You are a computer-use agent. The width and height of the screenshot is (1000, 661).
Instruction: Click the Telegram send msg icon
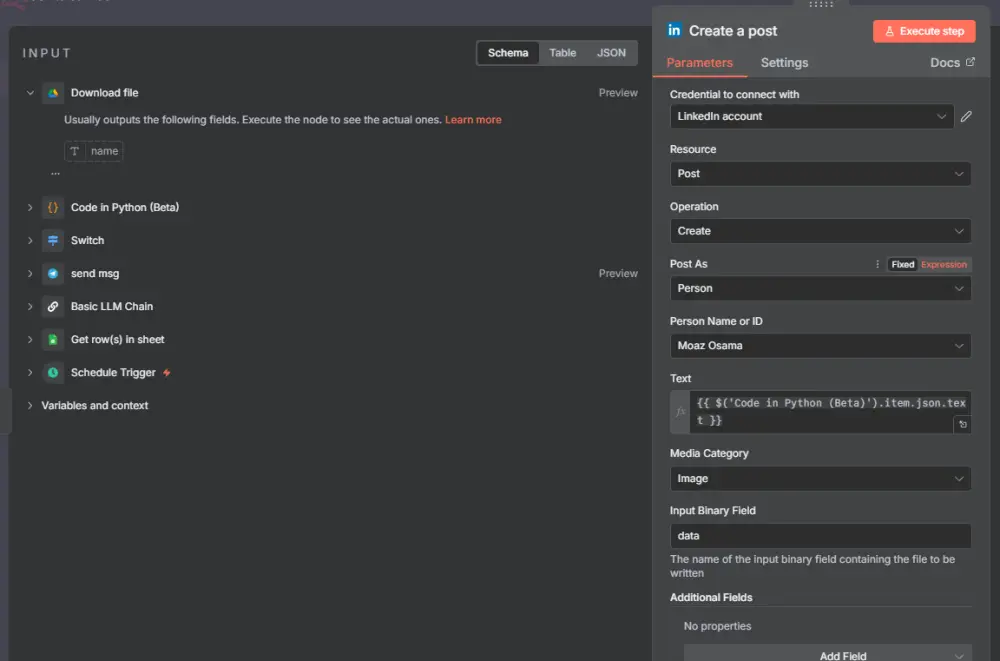pyautogui.click(x=53, y=274)
